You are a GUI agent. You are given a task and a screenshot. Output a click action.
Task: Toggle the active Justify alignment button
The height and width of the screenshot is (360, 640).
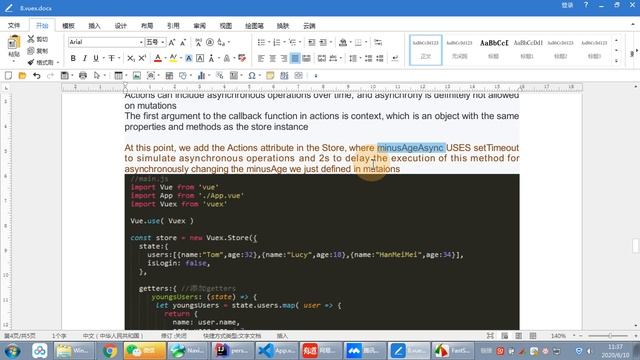coord(295,58)
